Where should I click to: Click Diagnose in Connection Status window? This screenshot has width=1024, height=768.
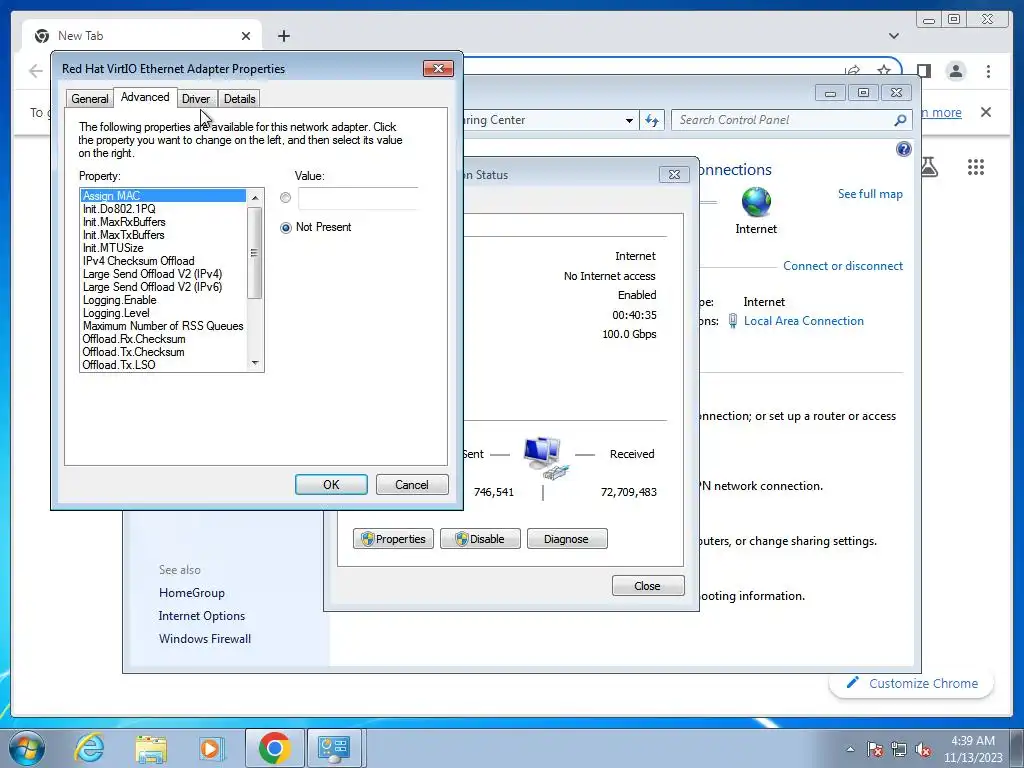pos(567,539)
